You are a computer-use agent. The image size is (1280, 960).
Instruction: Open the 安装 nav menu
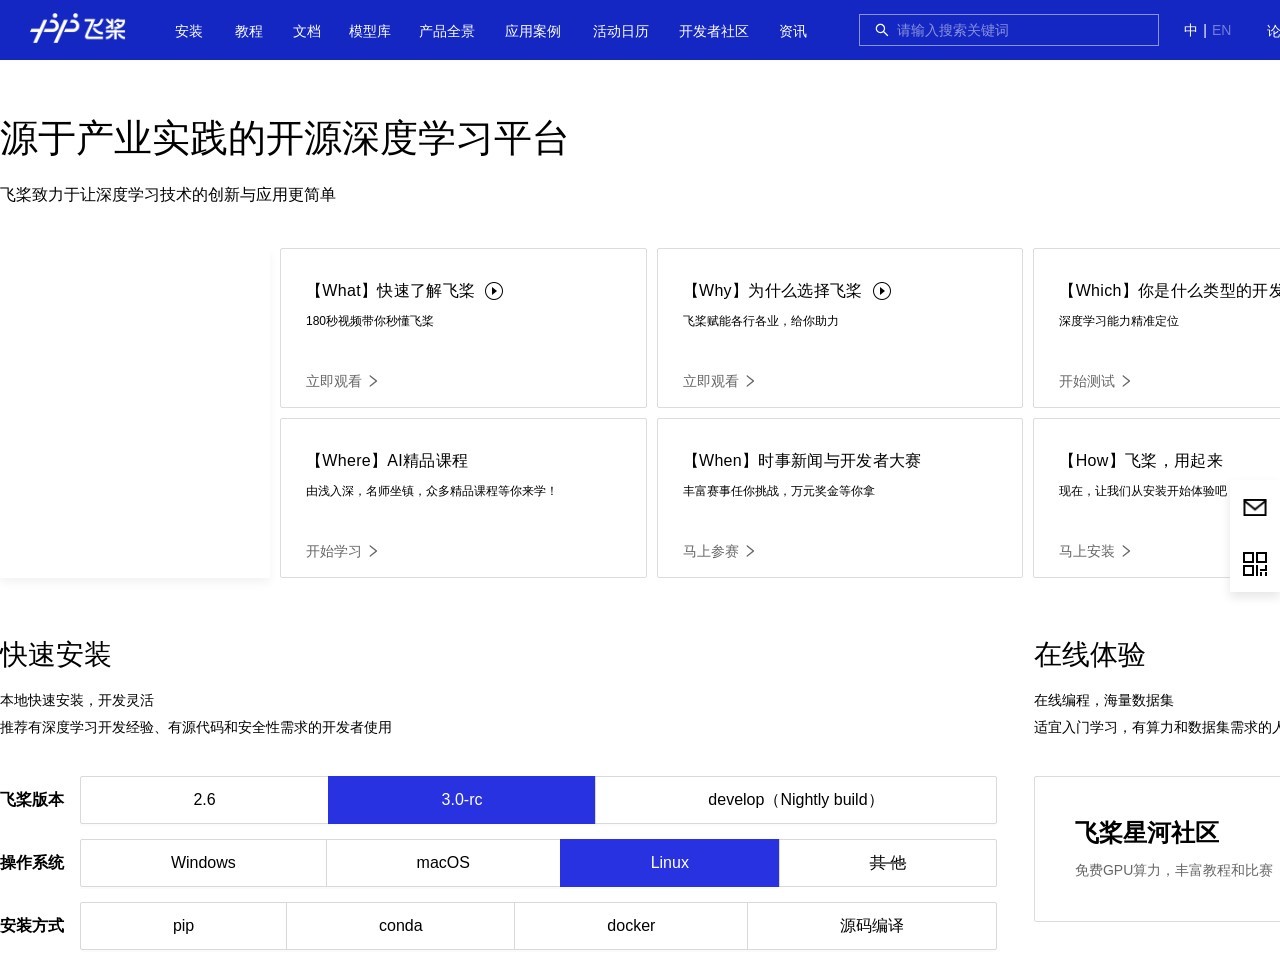pos(189,31)
